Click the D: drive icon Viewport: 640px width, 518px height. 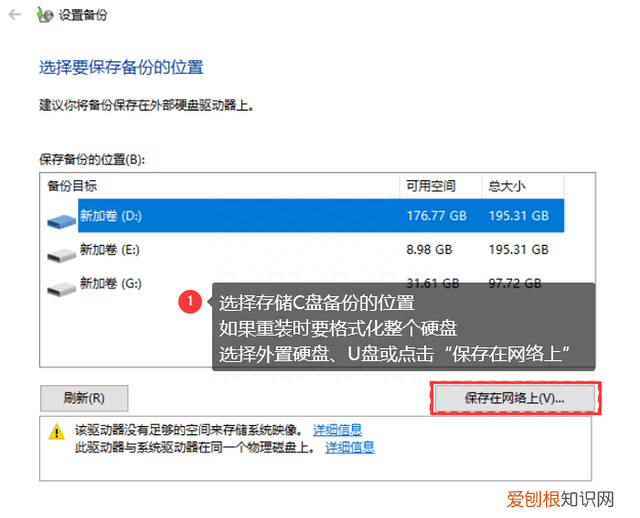[x=61, y=222]
